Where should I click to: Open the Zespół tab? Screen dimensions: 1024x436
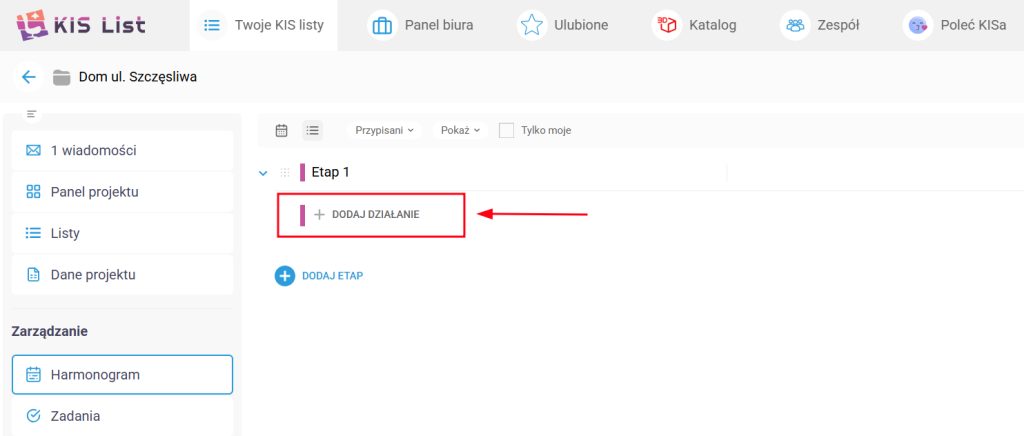pyautogui.click(x=820, y=25)
